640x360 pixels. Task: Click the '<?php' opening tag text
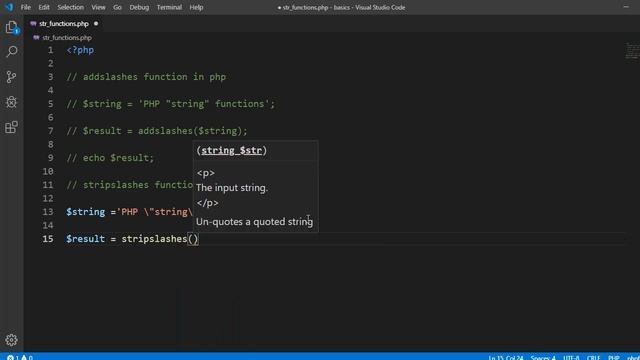pos(80,50)
